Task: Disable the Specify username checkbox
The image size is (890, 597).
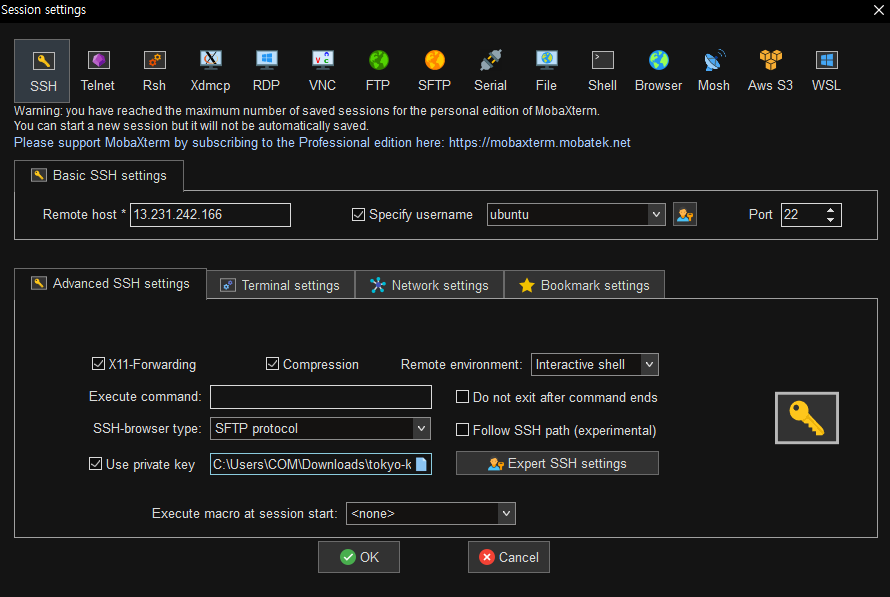Action: pos(358,215)
